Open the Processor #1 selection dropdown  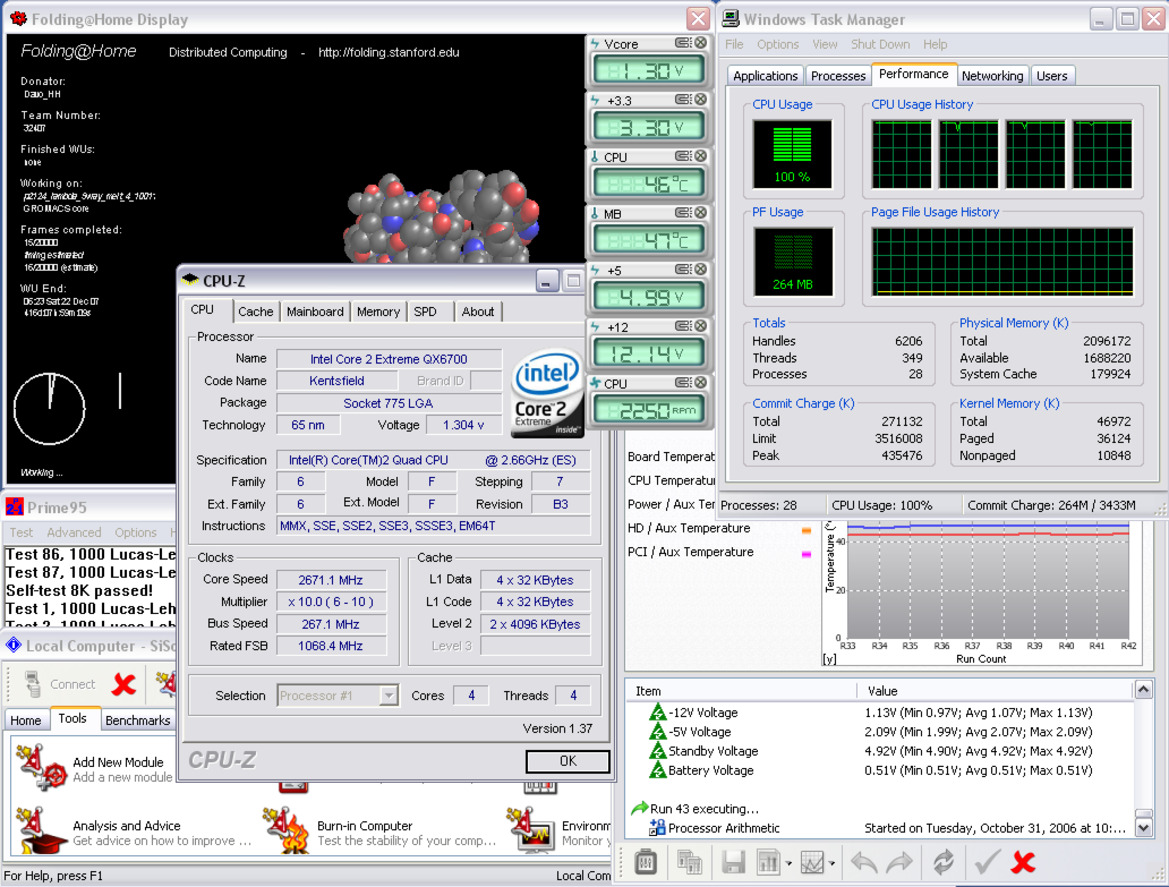pos(388,695)
